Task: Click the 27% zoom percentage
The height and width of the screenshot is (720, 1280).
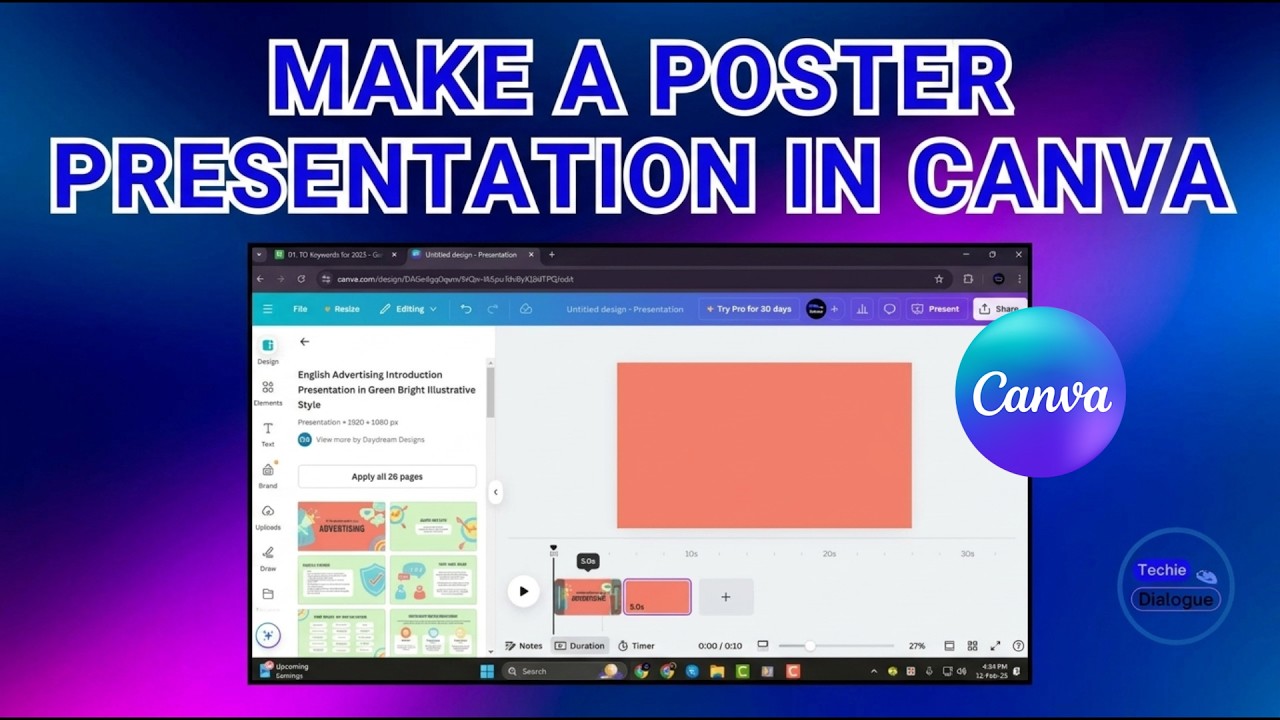Action: (x=917, y=646)
